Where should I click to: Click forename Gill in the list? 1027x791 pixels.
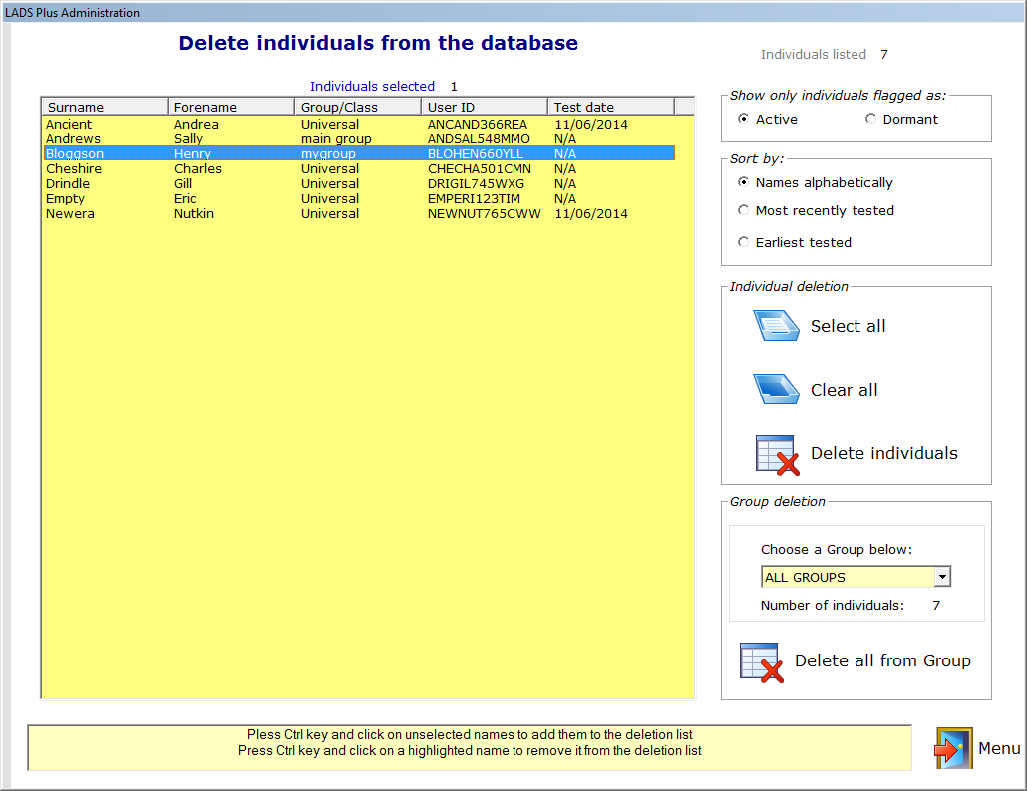click(183, 183)
